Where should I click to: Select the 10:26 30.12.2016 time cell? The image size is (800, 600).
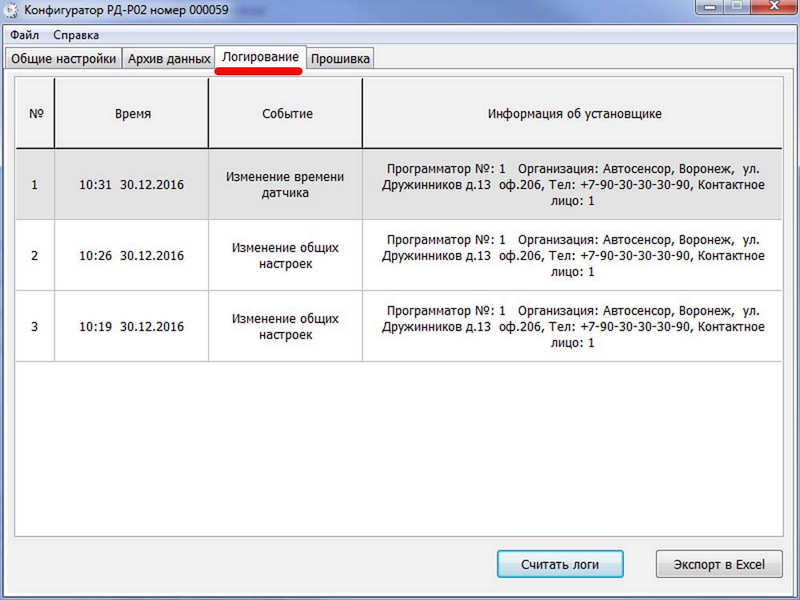pyautogui.click(x=132, y=256)
